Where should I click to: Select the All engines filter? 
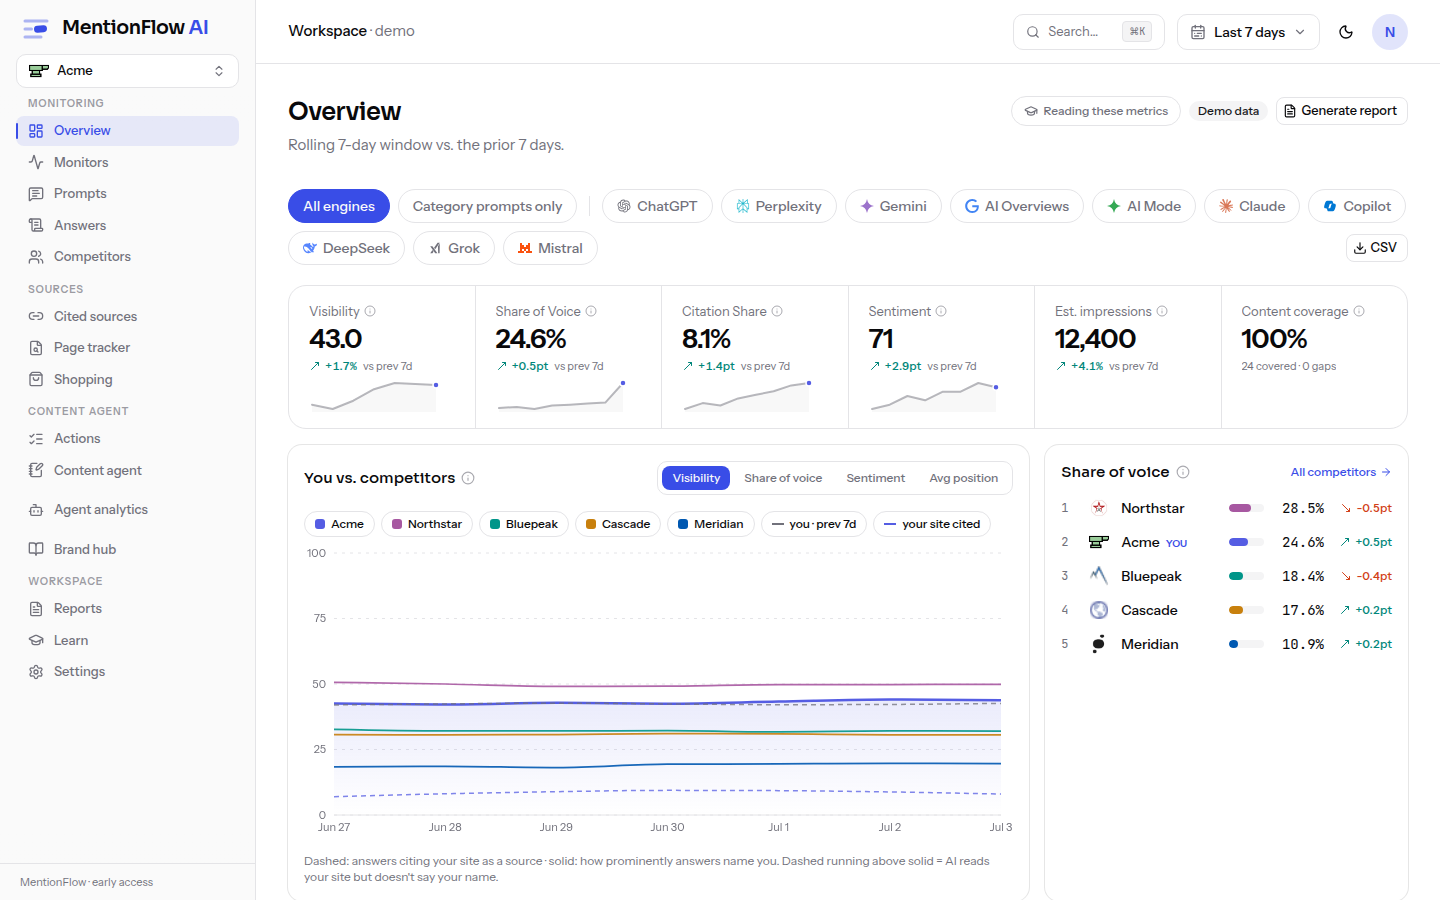point(339,206)
